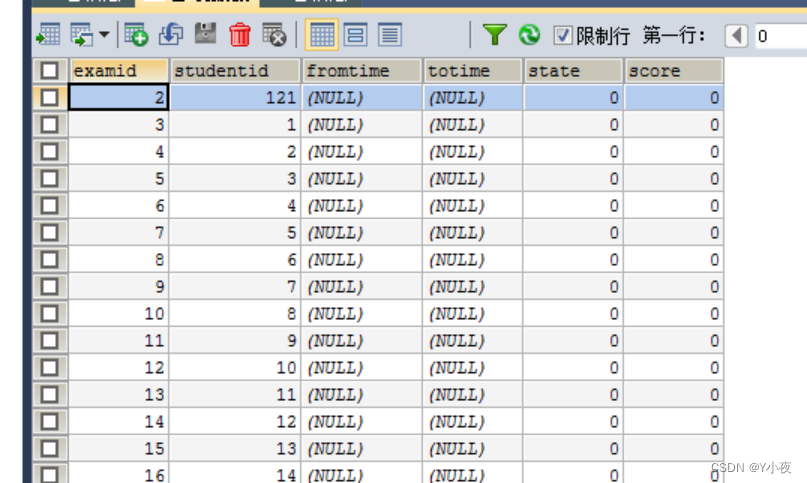
Task: Open the green funnel filter
Action: coord(495,35)
